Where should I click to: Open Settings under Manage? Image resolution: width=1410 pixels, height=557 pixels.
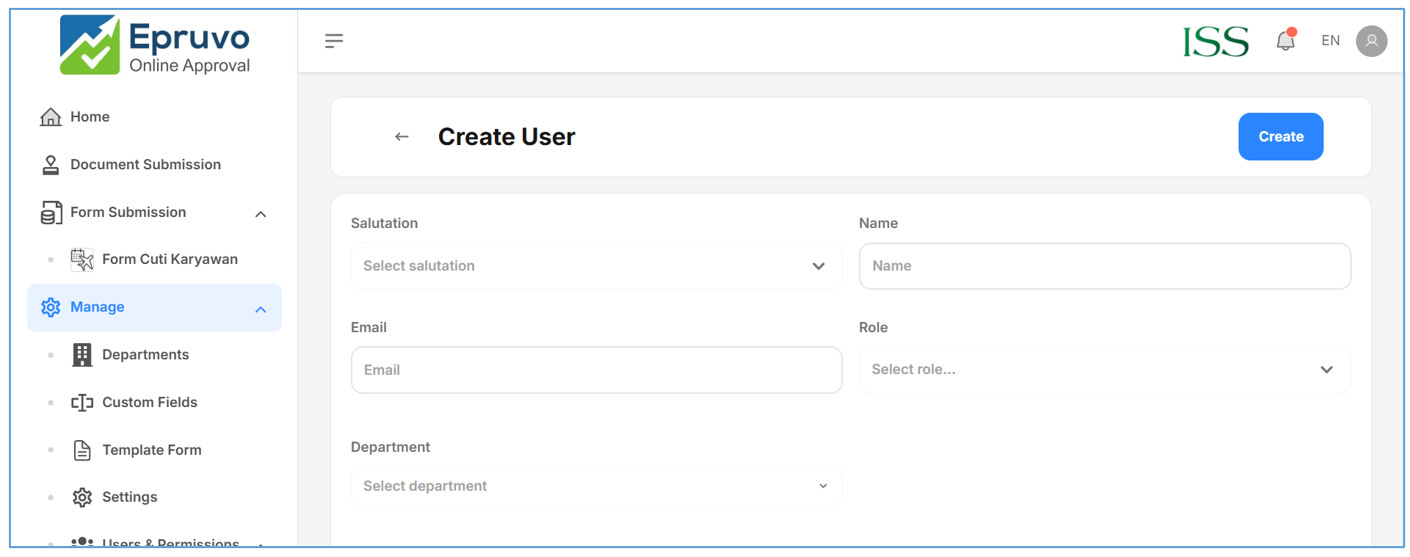[x=129, y=497]
